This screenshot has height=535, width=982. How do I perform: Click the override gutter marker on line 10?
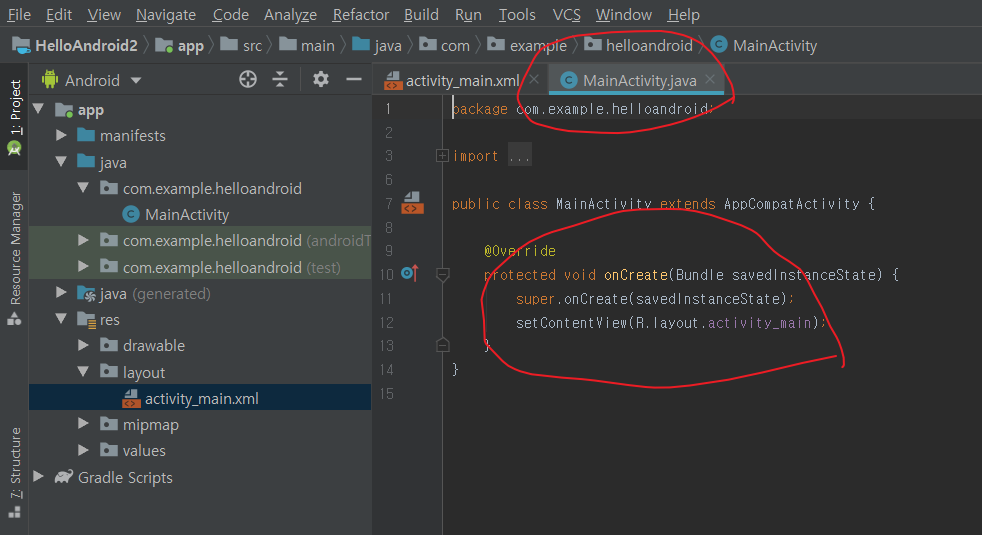coord(410,273)
